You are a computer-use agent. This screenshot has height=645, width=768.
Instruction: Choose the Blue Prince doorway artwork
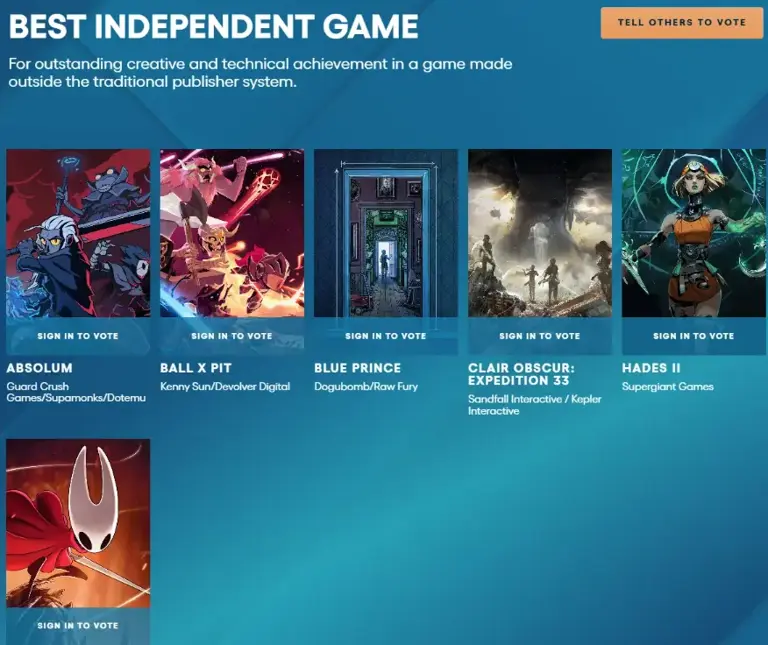coord(386,233)
